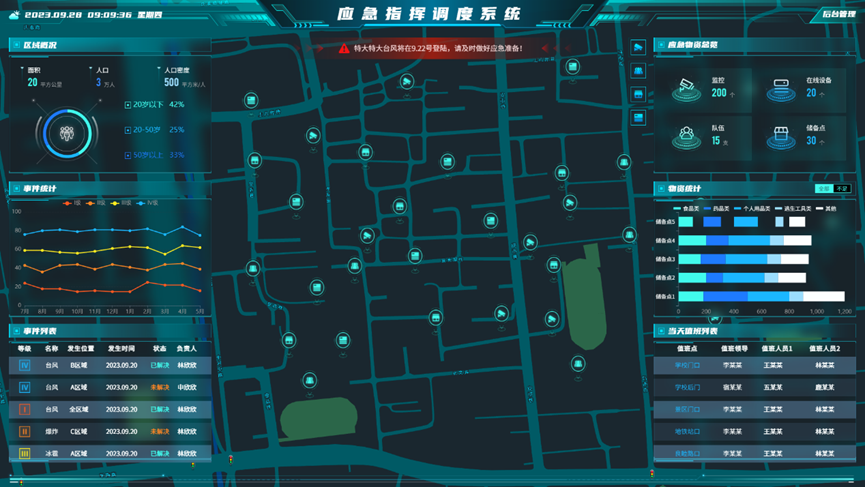
Task: Click level III badge of 冰雹 row
Action: (x=24, y=453)
